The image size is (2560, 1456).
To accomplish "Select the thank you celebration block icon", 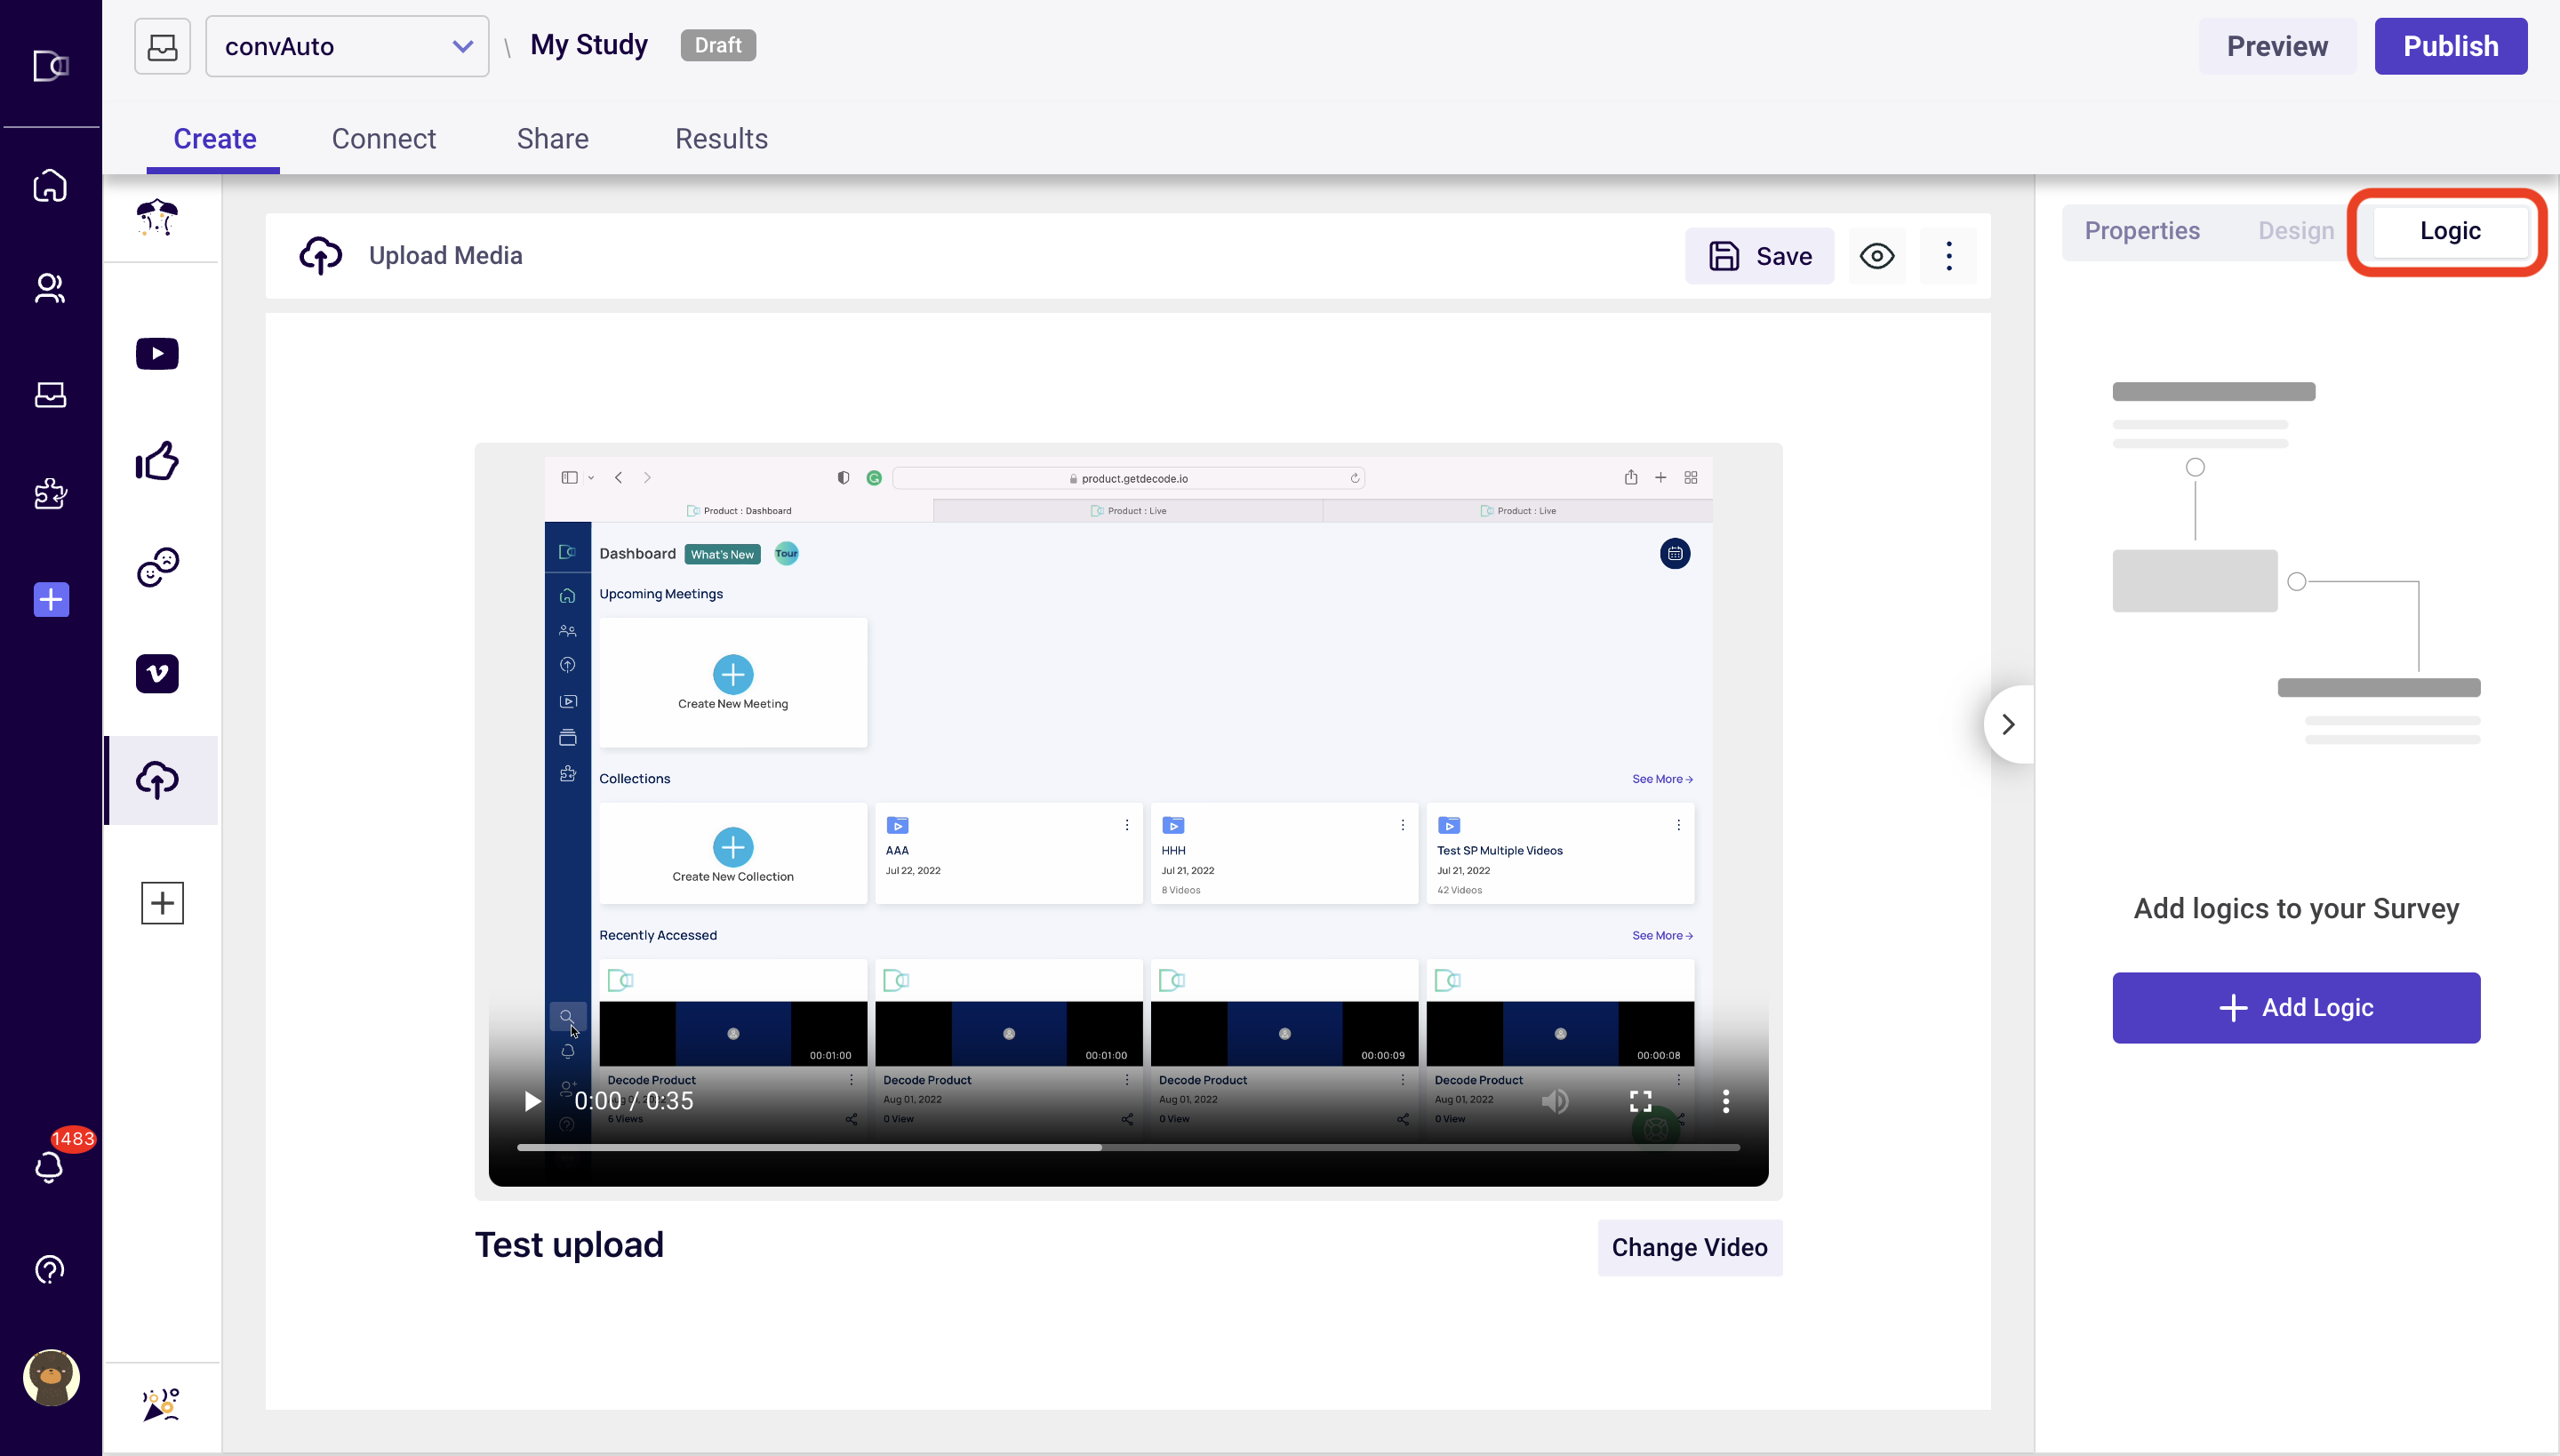I will pos(160,1404).
